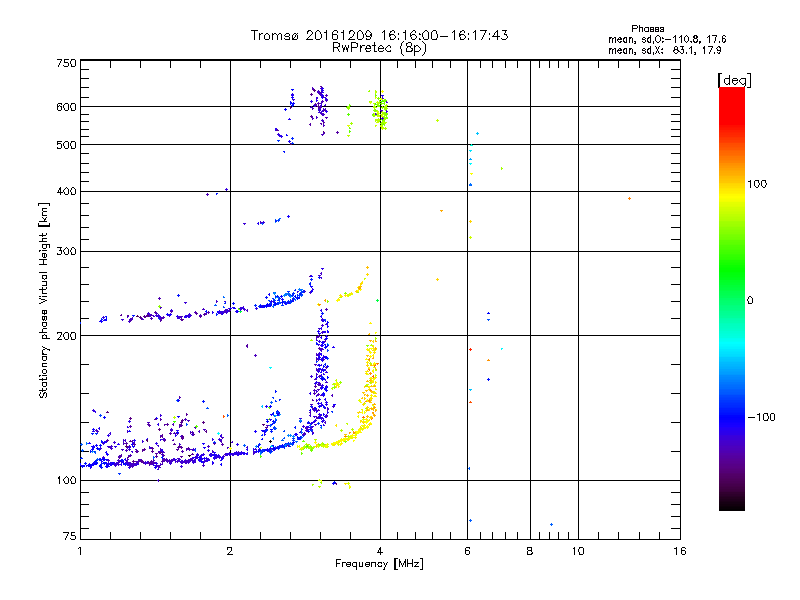Click the 'mean, sd,X: 83.1, 17.9' statistics line
The width and height of the screenshot is (800, 600).
coord(664,50)
